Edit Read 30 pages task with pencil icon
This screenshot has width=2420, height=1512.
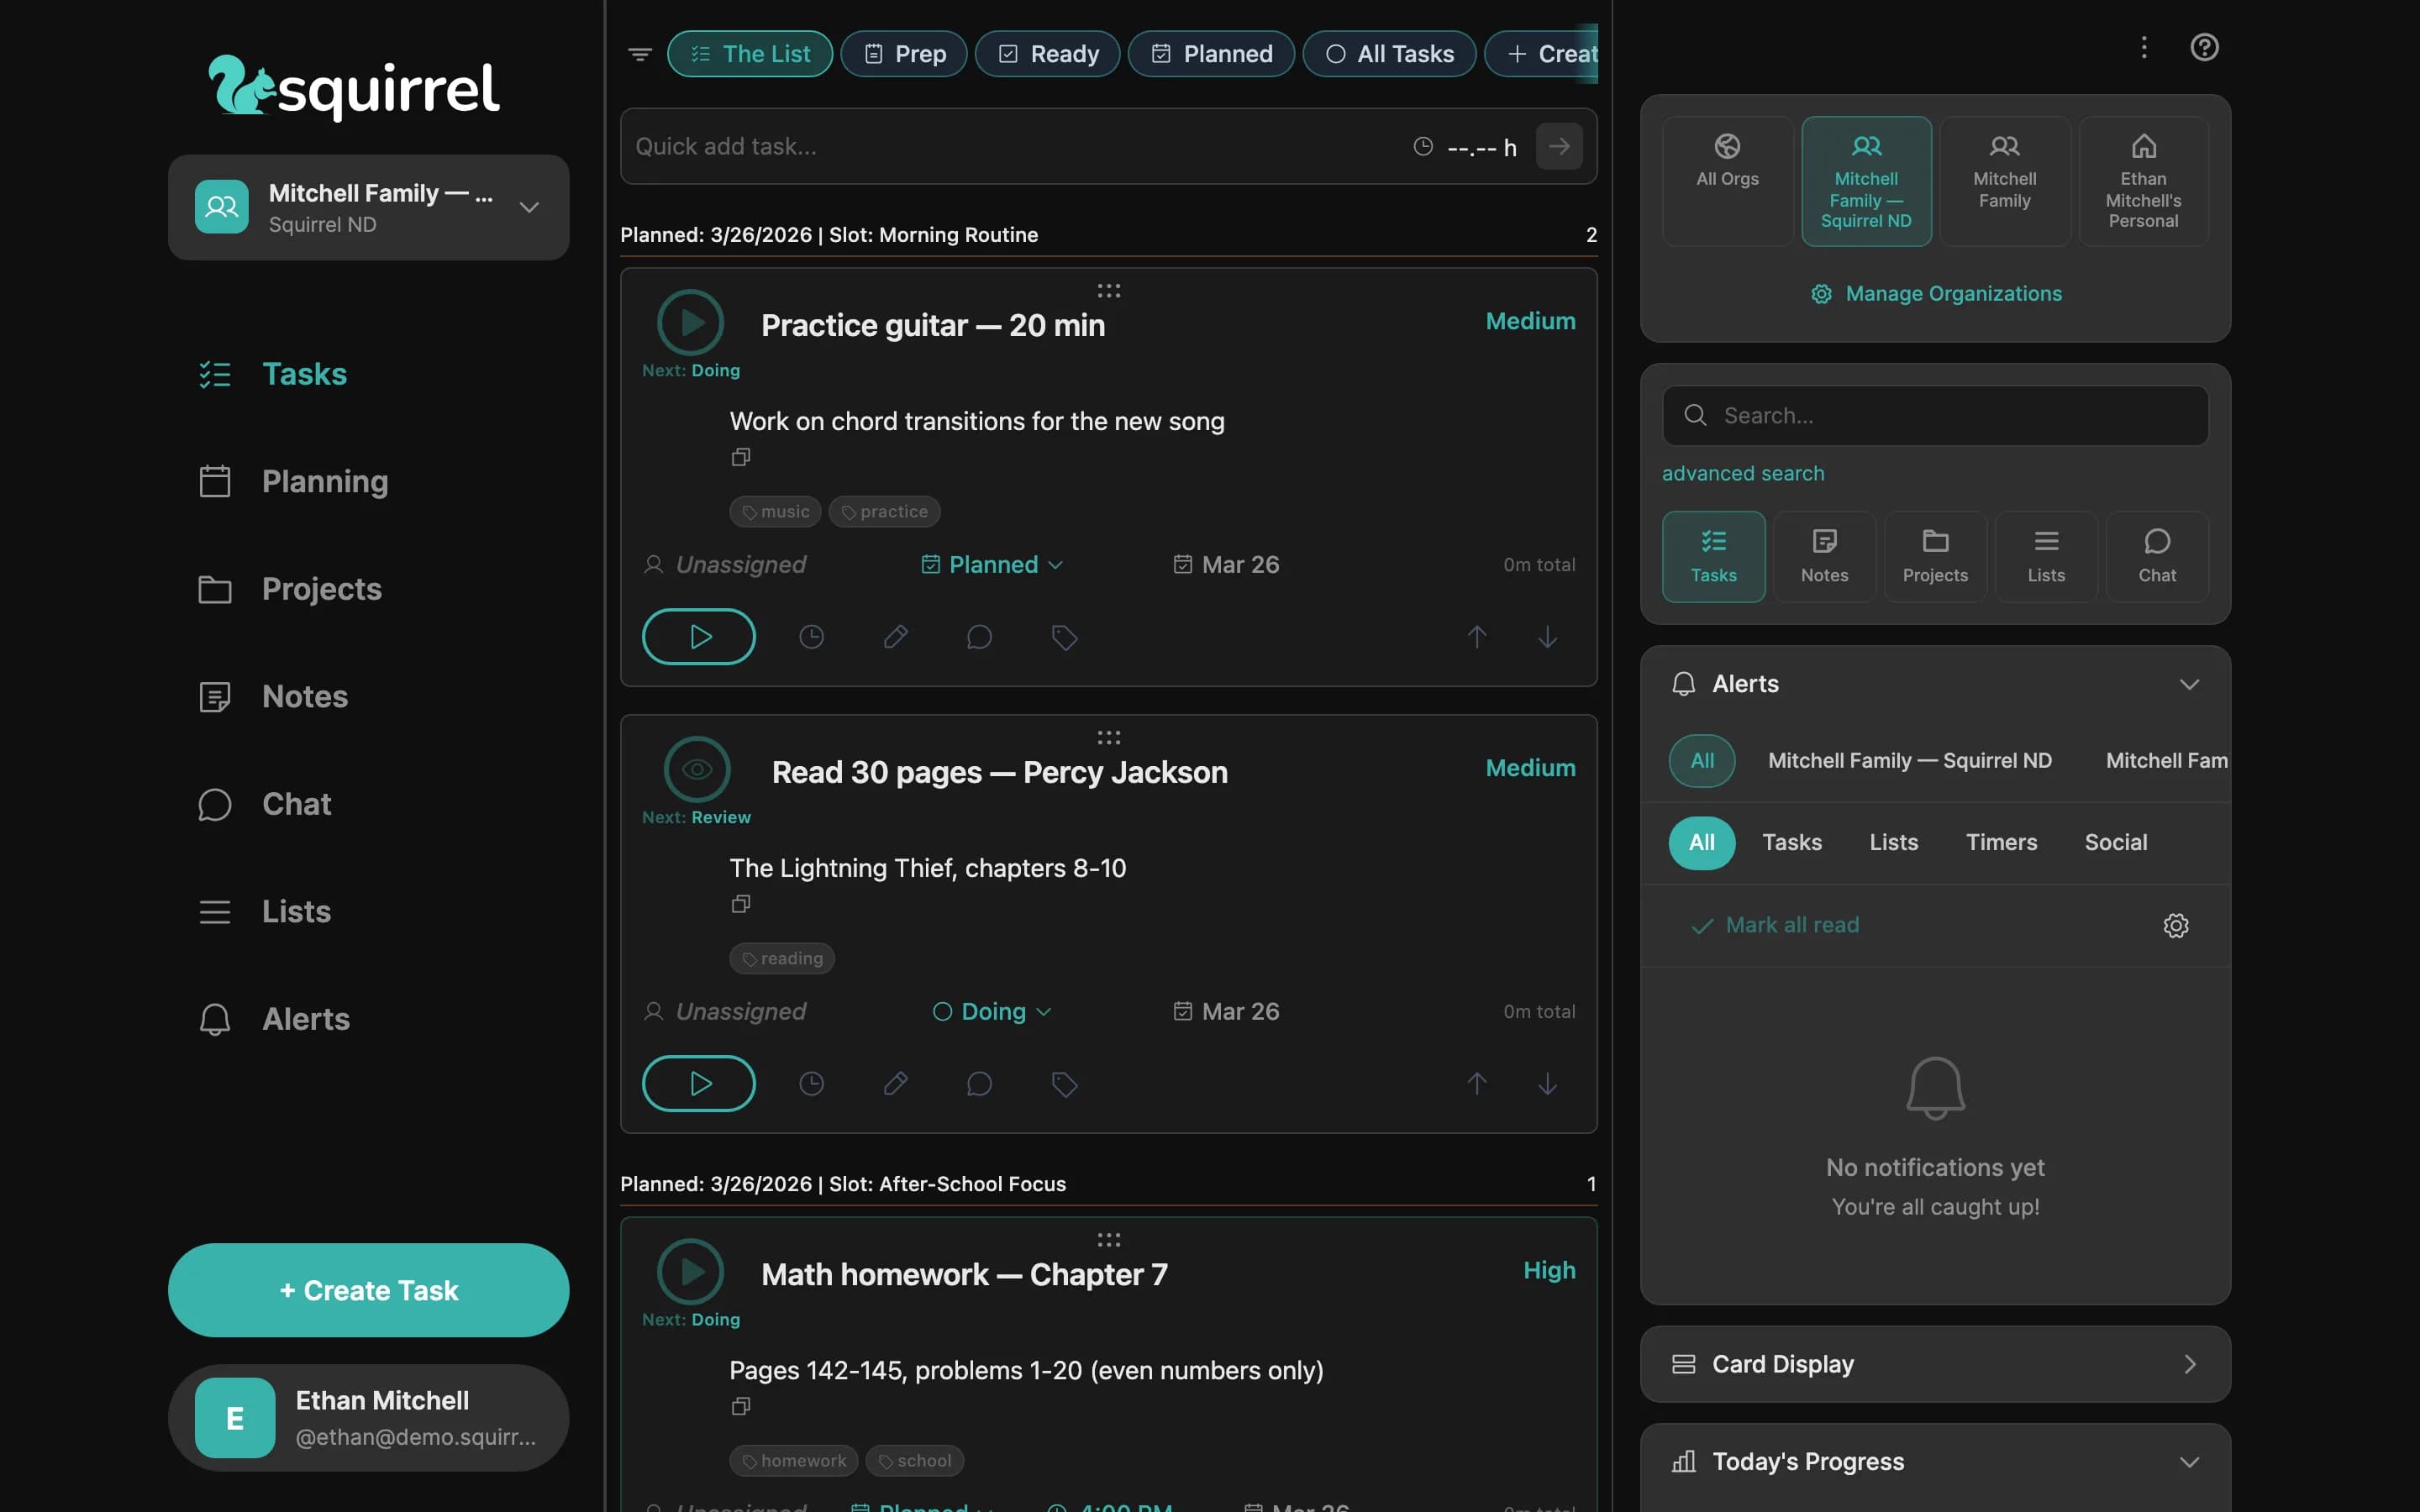pos(895,1083)
